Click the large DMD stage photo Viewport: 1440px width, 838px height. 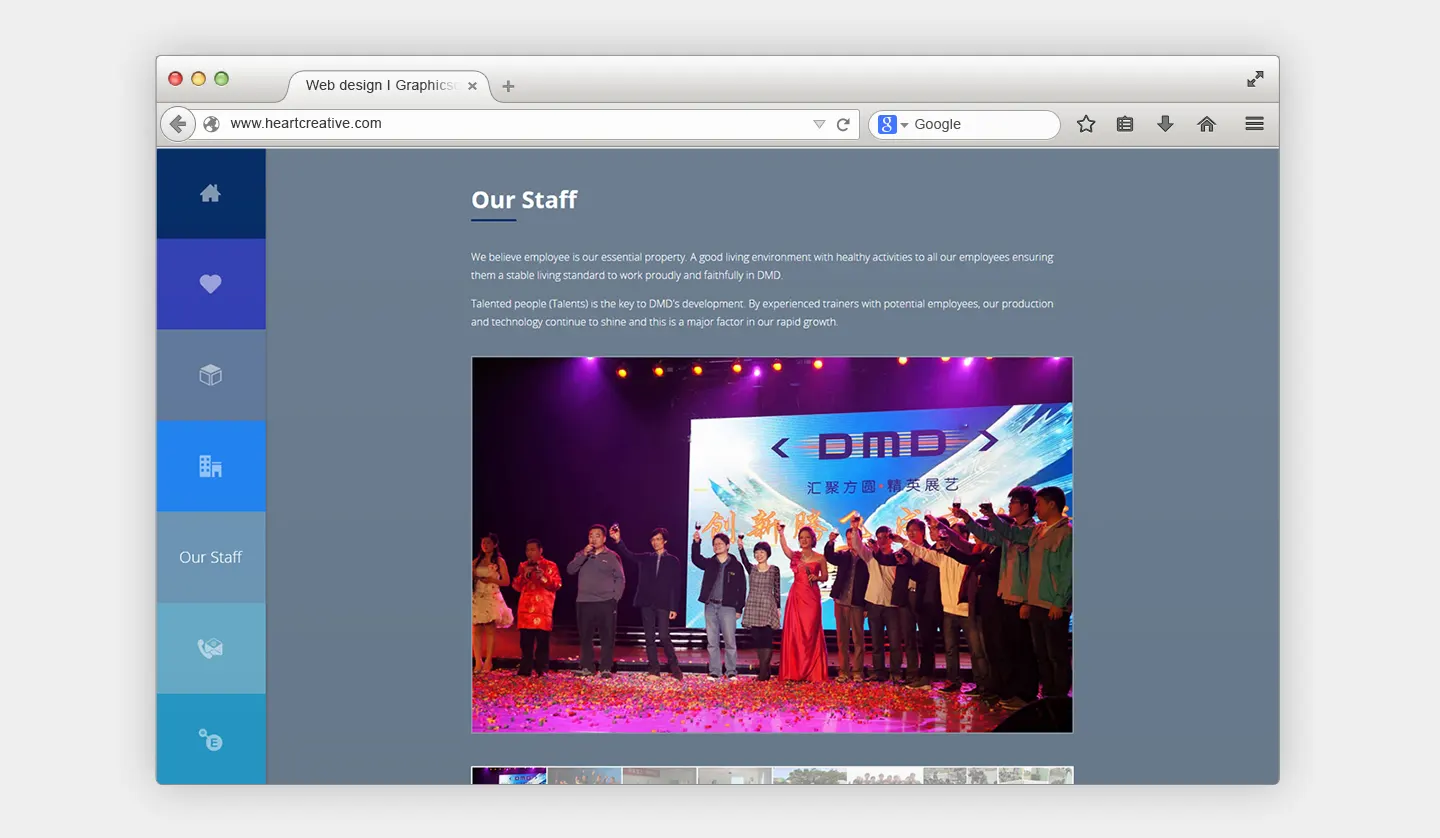point(772,545)
